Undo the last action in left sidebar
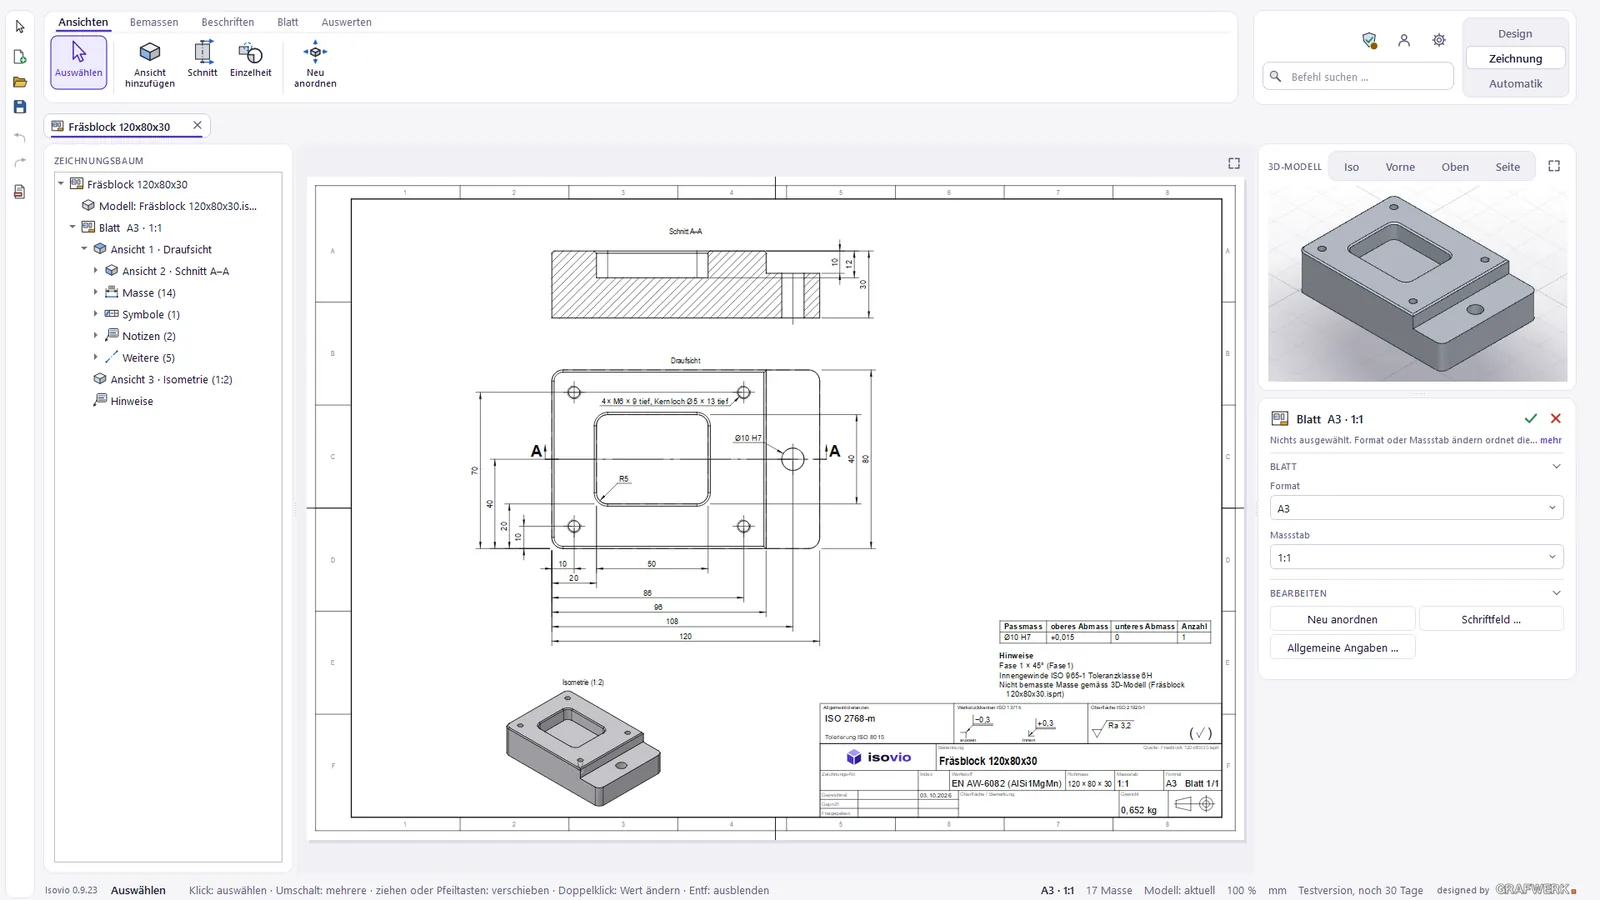The width and height of the screenshot is (1600, 900). pos(20,137)
